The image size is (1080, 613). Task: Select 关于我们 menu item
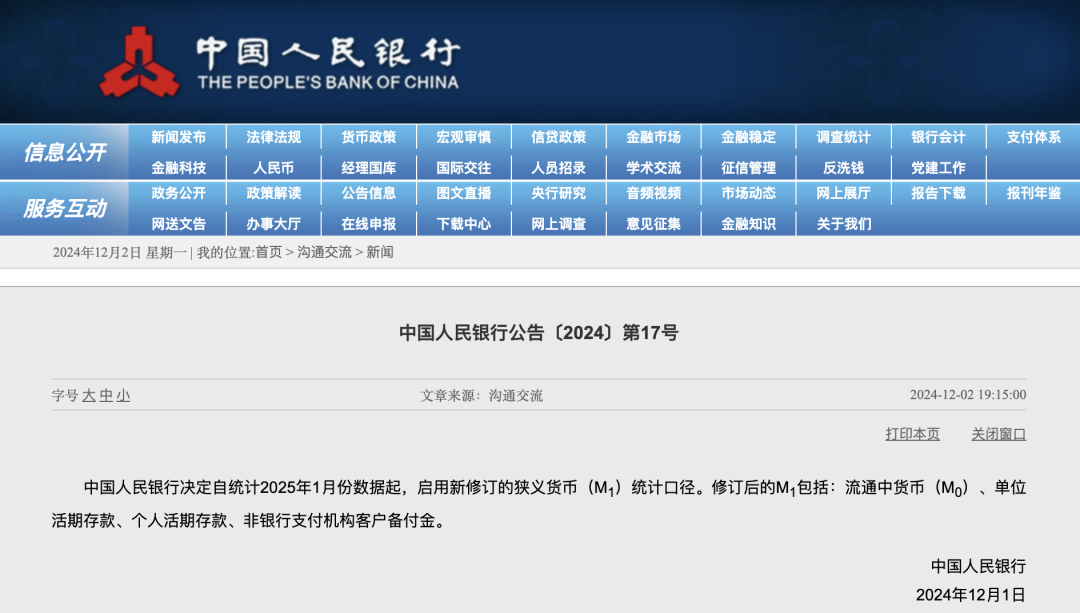click(844, 224)
